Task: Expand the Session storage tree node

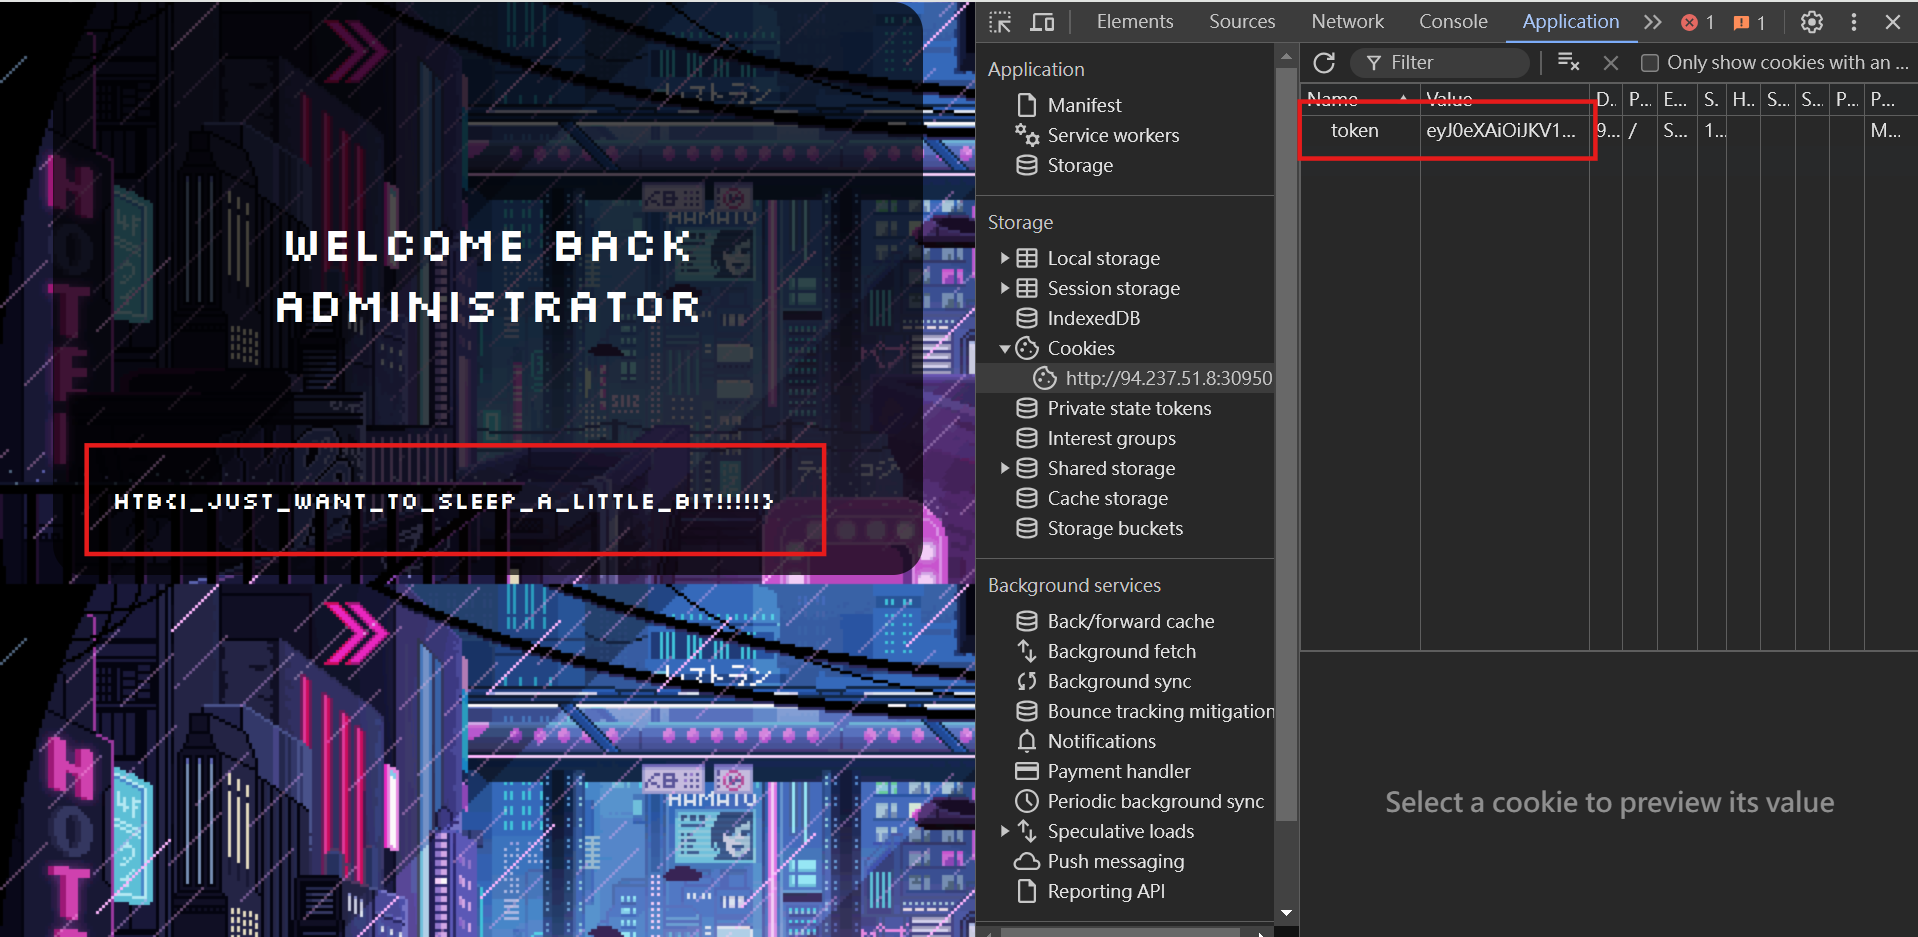Action: [x=1004, y=288]
